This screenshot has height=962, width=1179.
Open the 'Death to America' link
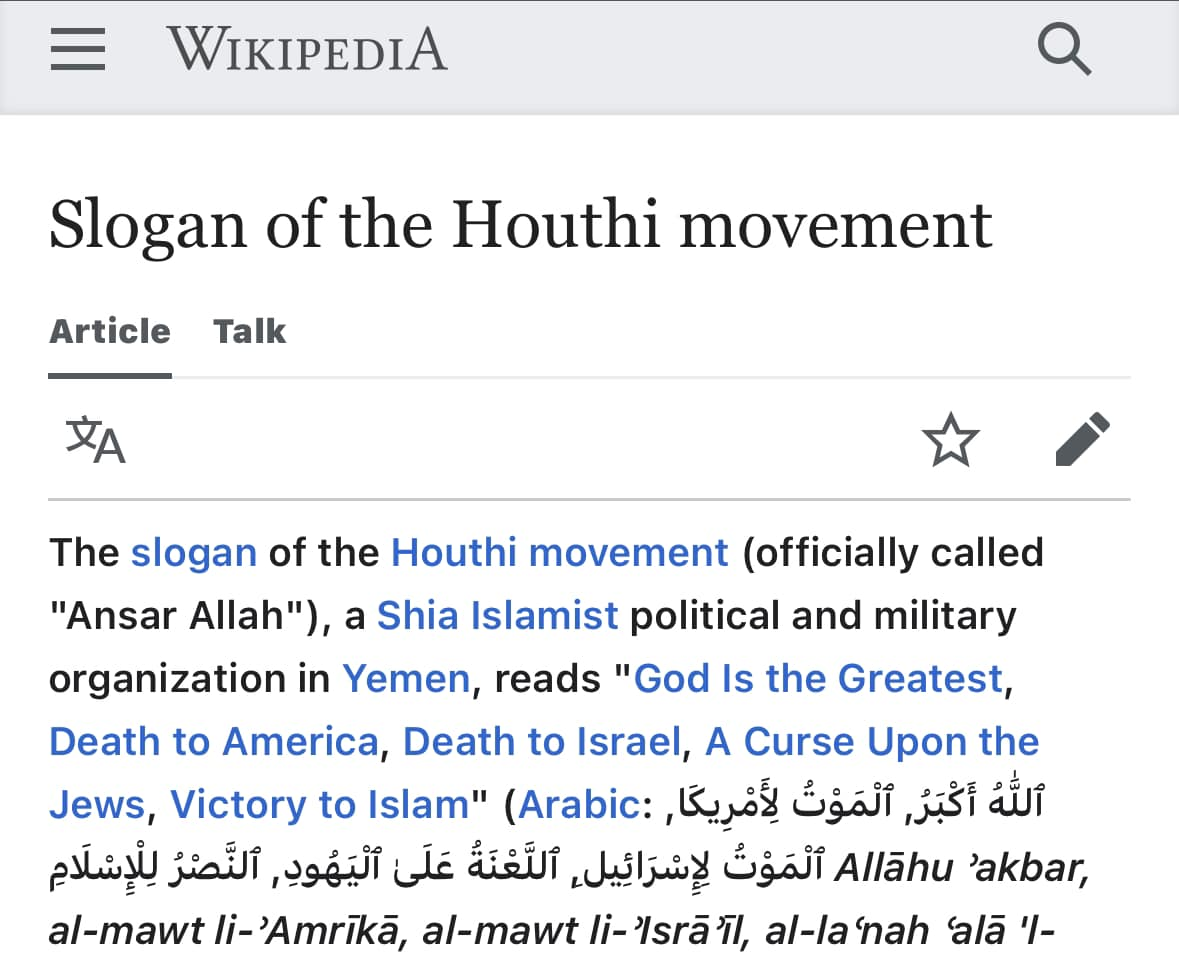[x=214, y=742]
